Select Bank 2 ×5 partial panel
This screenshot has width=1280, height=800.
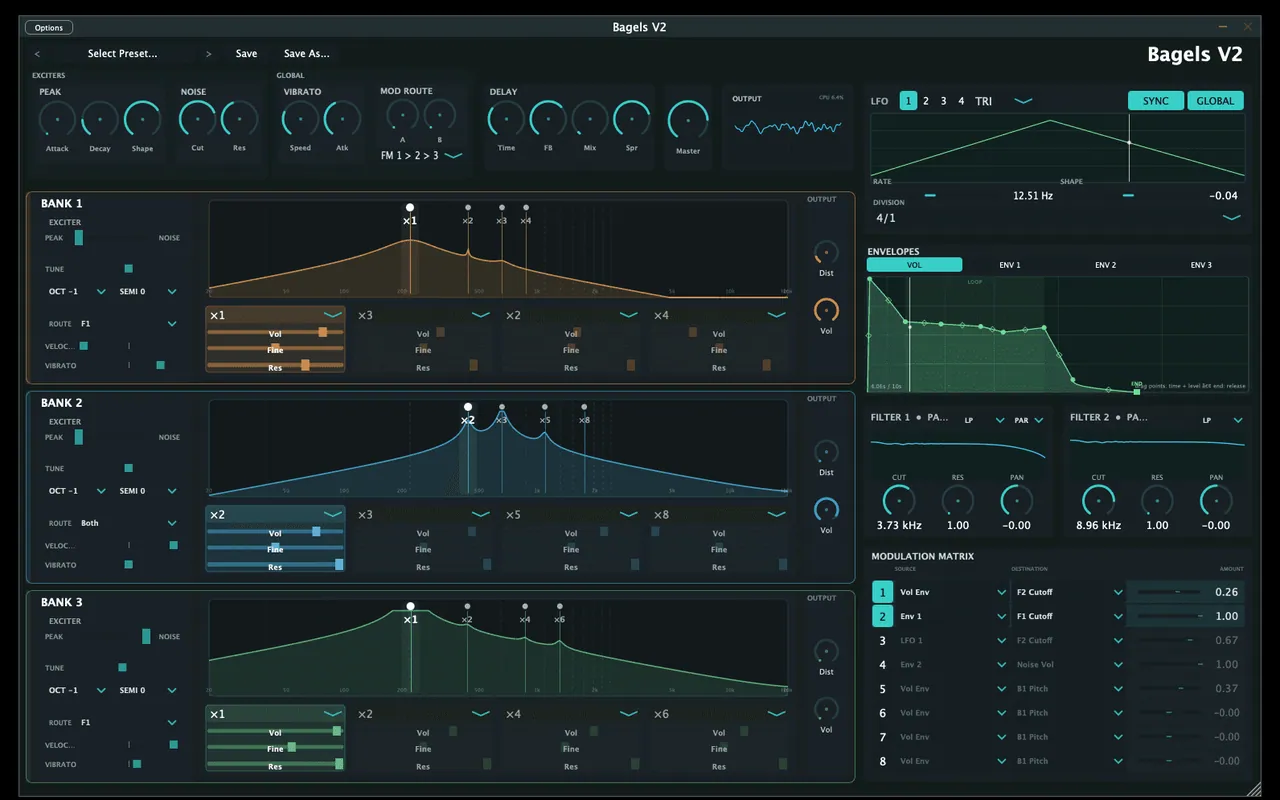571,539
